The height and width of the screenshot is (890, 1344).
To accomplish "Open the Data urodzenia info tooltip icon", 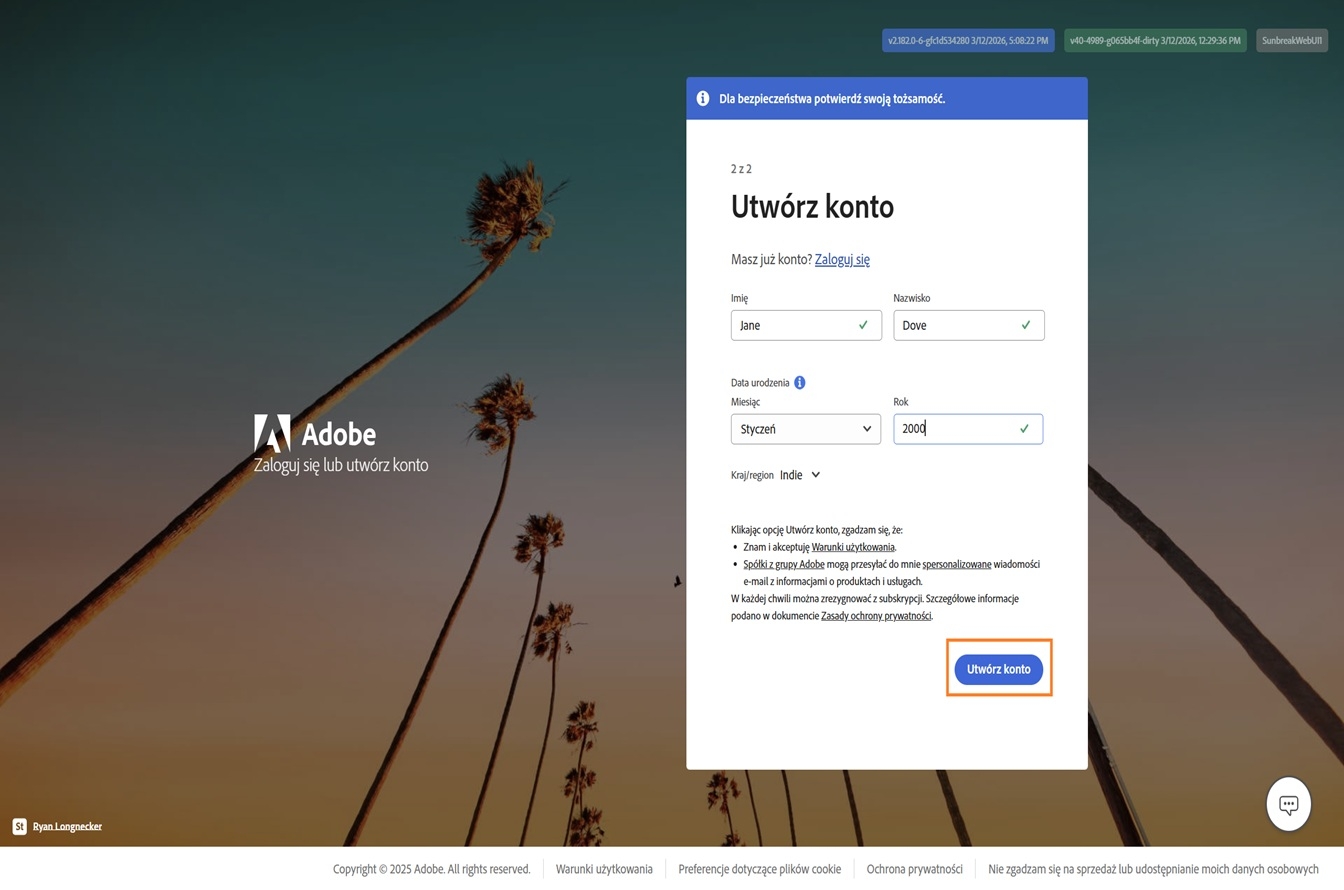I will 799,382.
